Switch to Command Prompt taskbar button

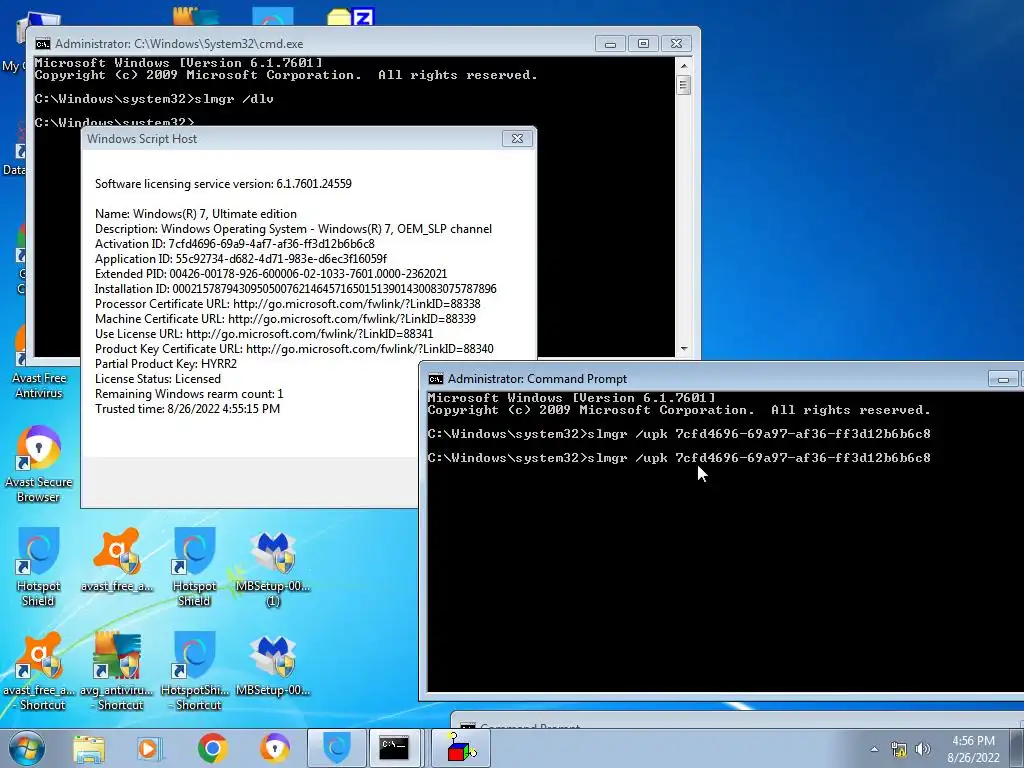click(x=395, y=748)
